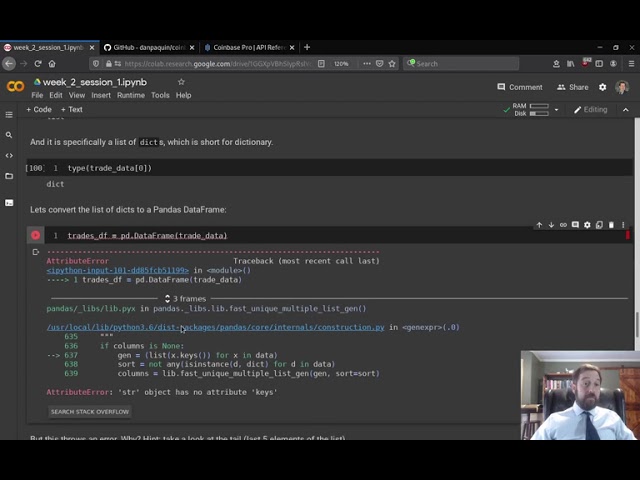Open Colab files sidebar folder icon
Image resolution: width=640 pixels, height=480 pixels.
[x=9, y=176]
